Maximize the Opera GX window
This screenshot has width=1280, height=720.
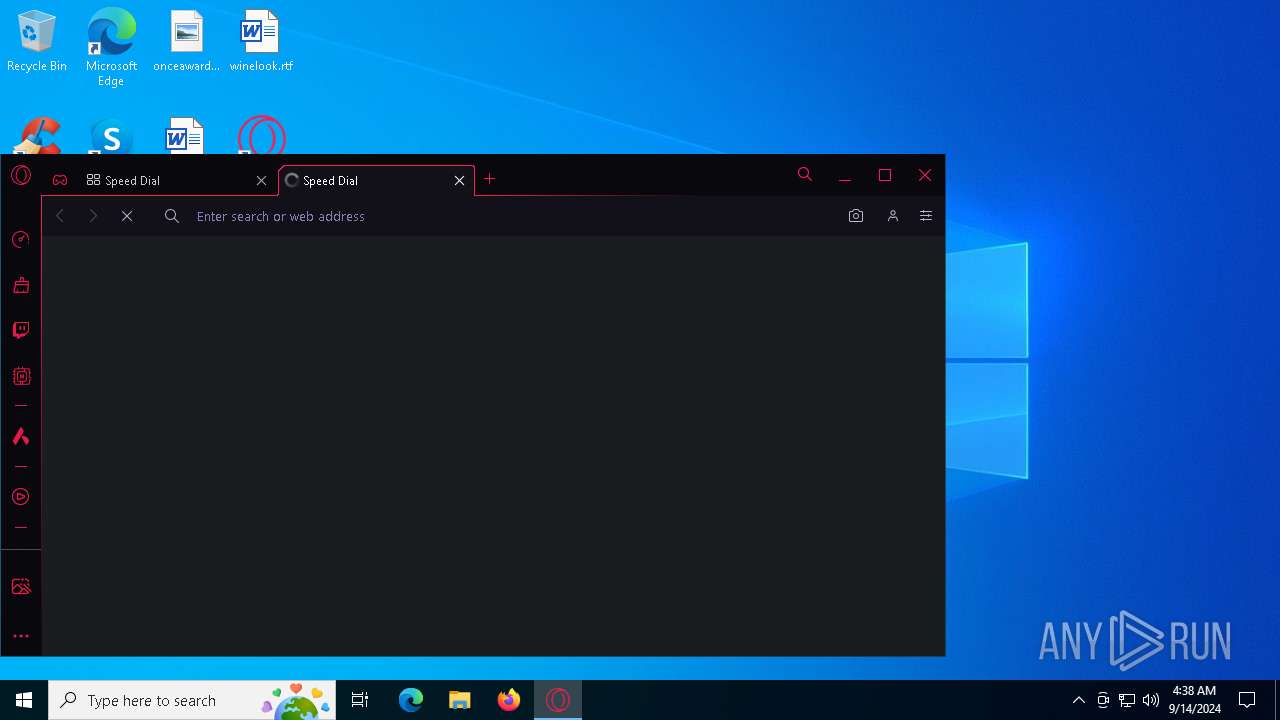coord(885,175)
